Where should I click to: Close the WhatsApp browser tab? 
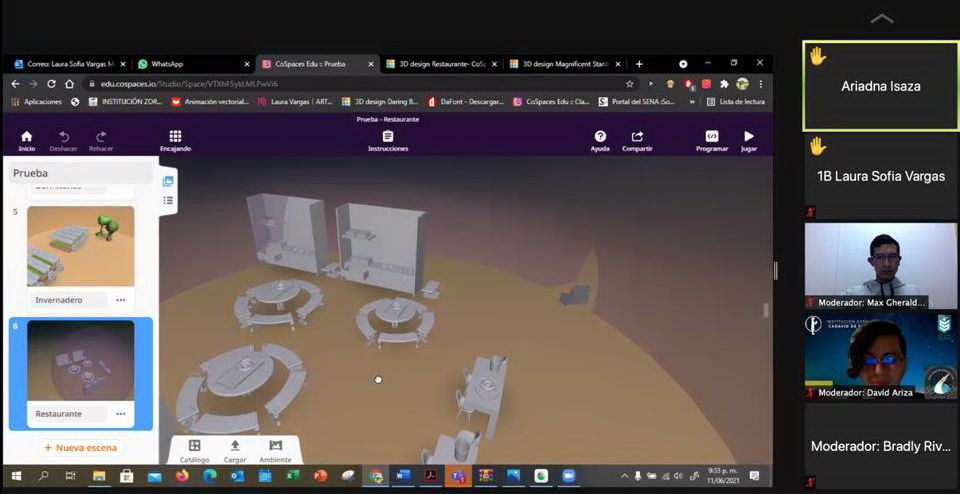pos(247,64)
